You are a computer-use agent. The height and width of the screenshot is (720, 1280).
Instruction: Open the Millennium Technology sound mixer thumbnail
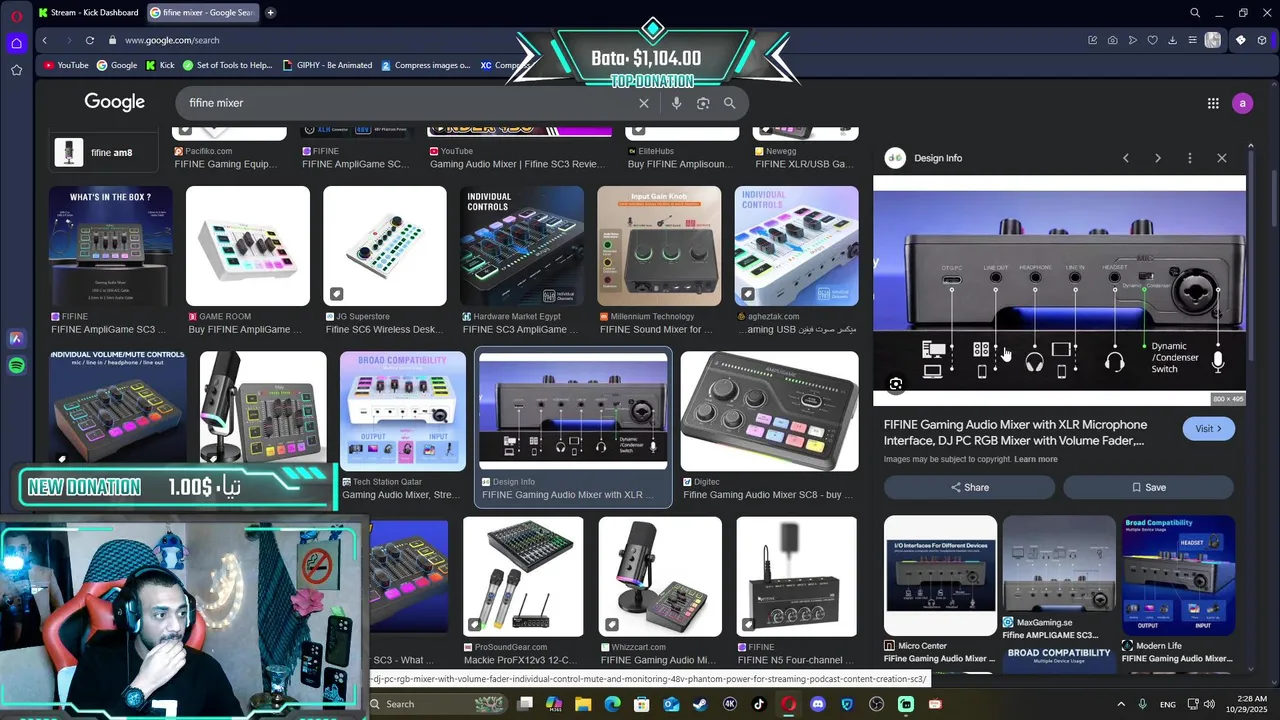pyautogui.click(x=659, y=246)
